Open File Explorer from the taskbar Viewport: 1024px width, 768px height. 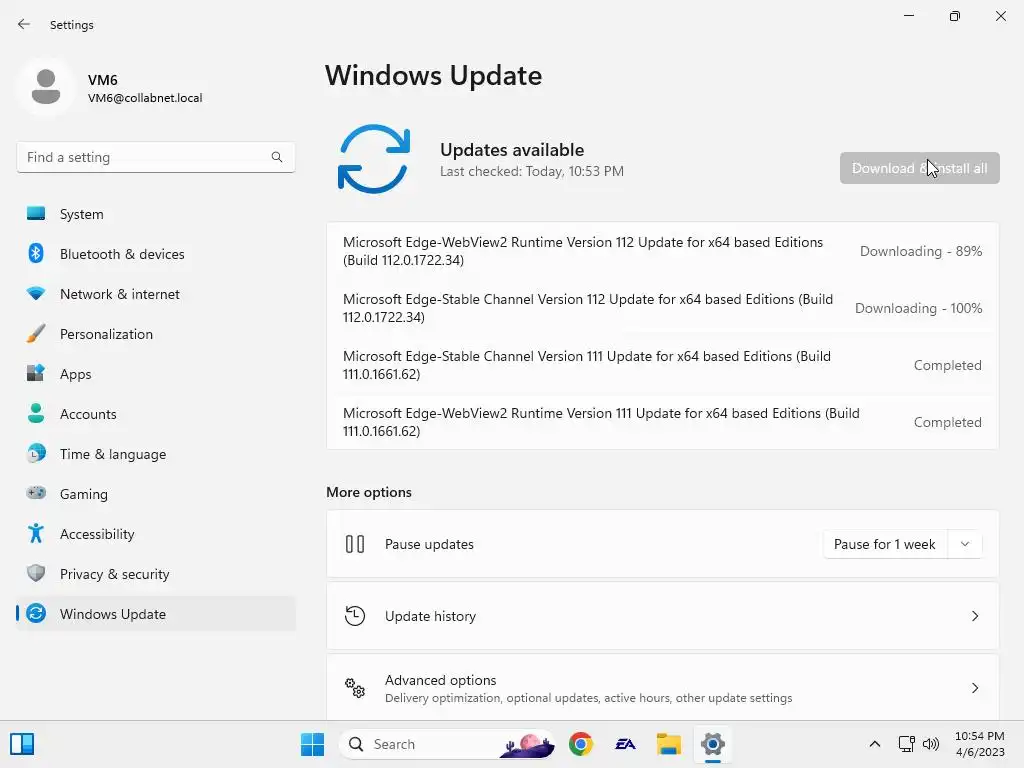tap(669, 744)
